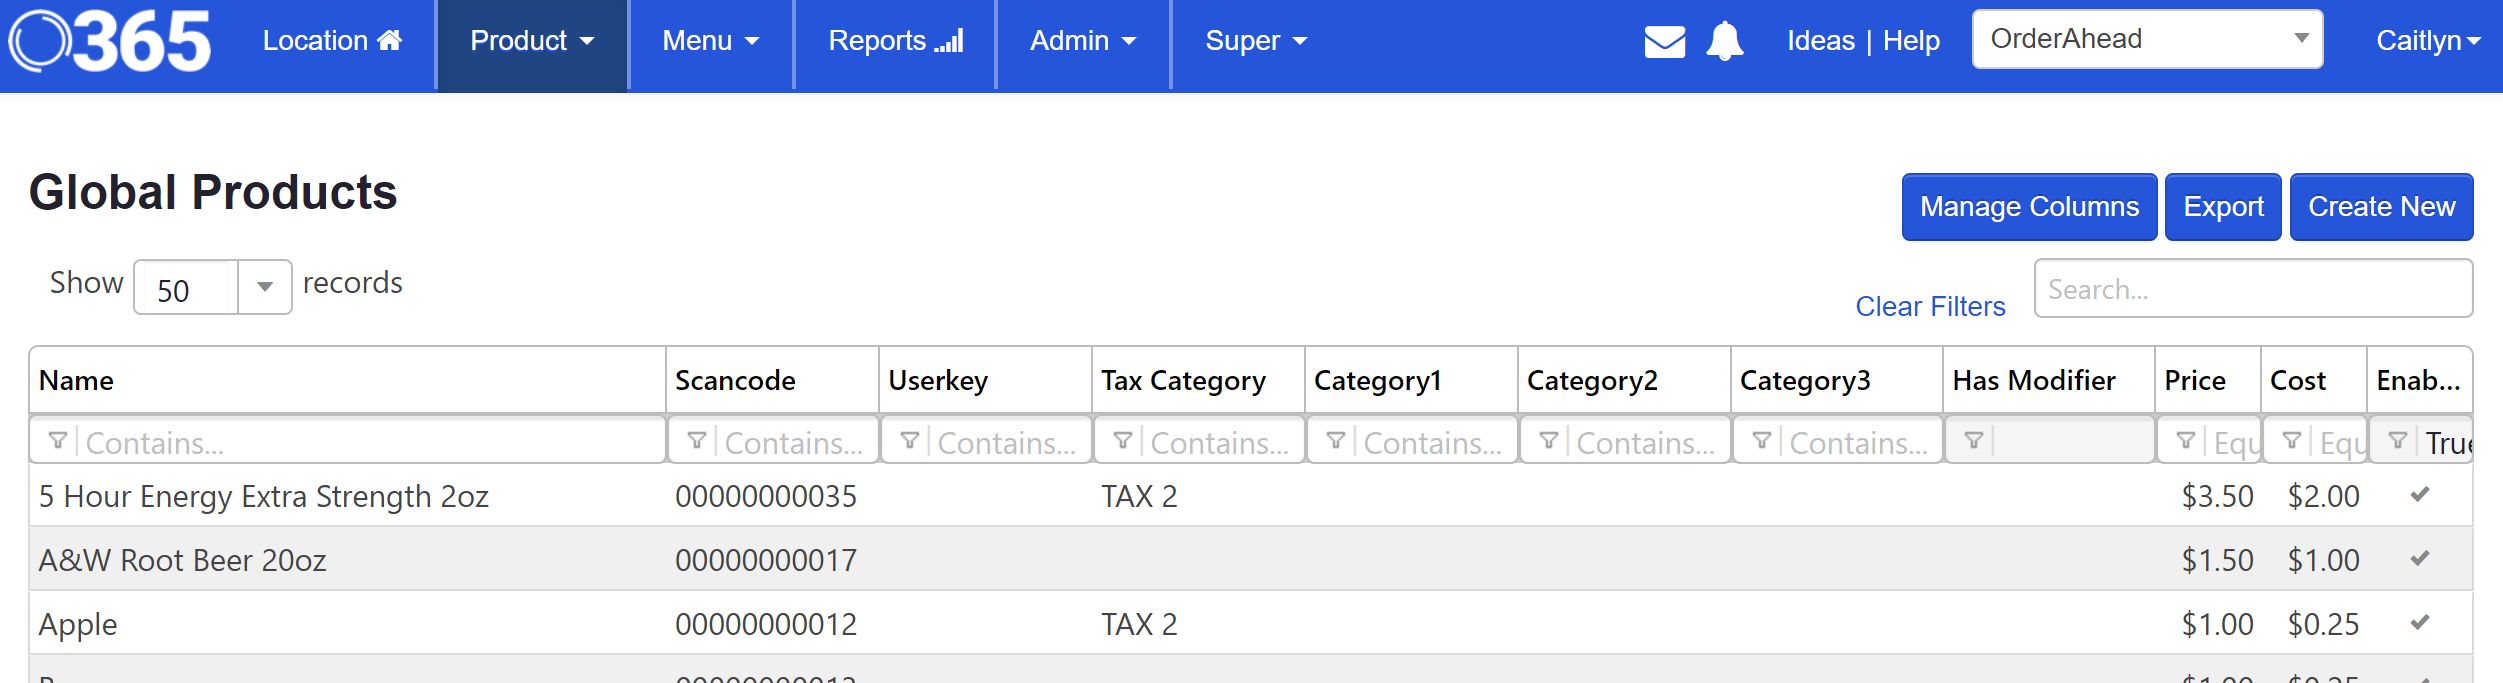The height and width of the screenshot is (683, 2503).
Task: Click the filter funnel in Name column
Action: coord(58,441)
